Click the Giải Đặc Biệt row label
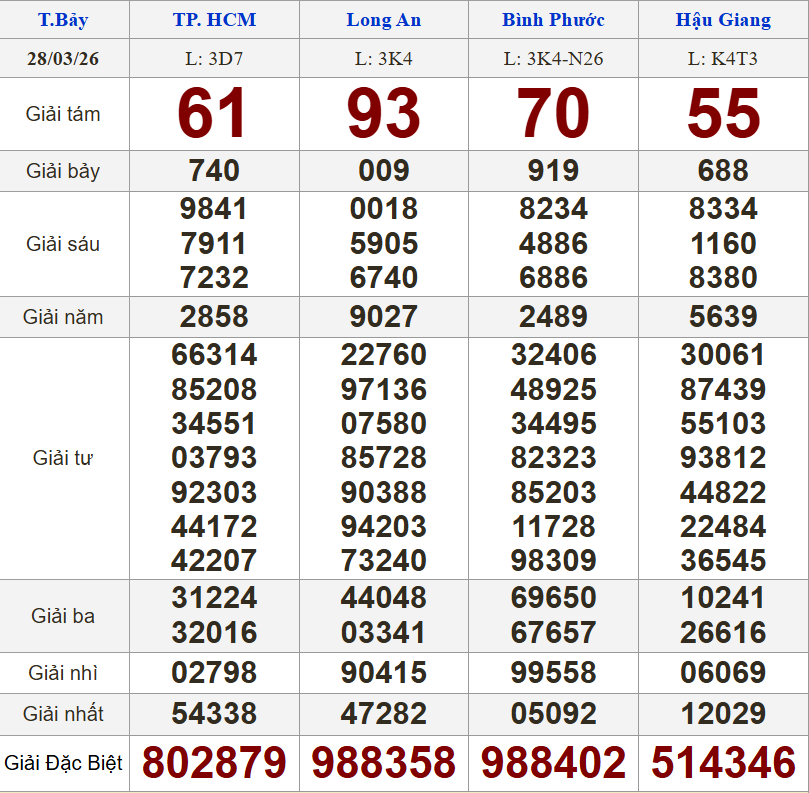The image size is (809, 793). click(x=63, y=763)
